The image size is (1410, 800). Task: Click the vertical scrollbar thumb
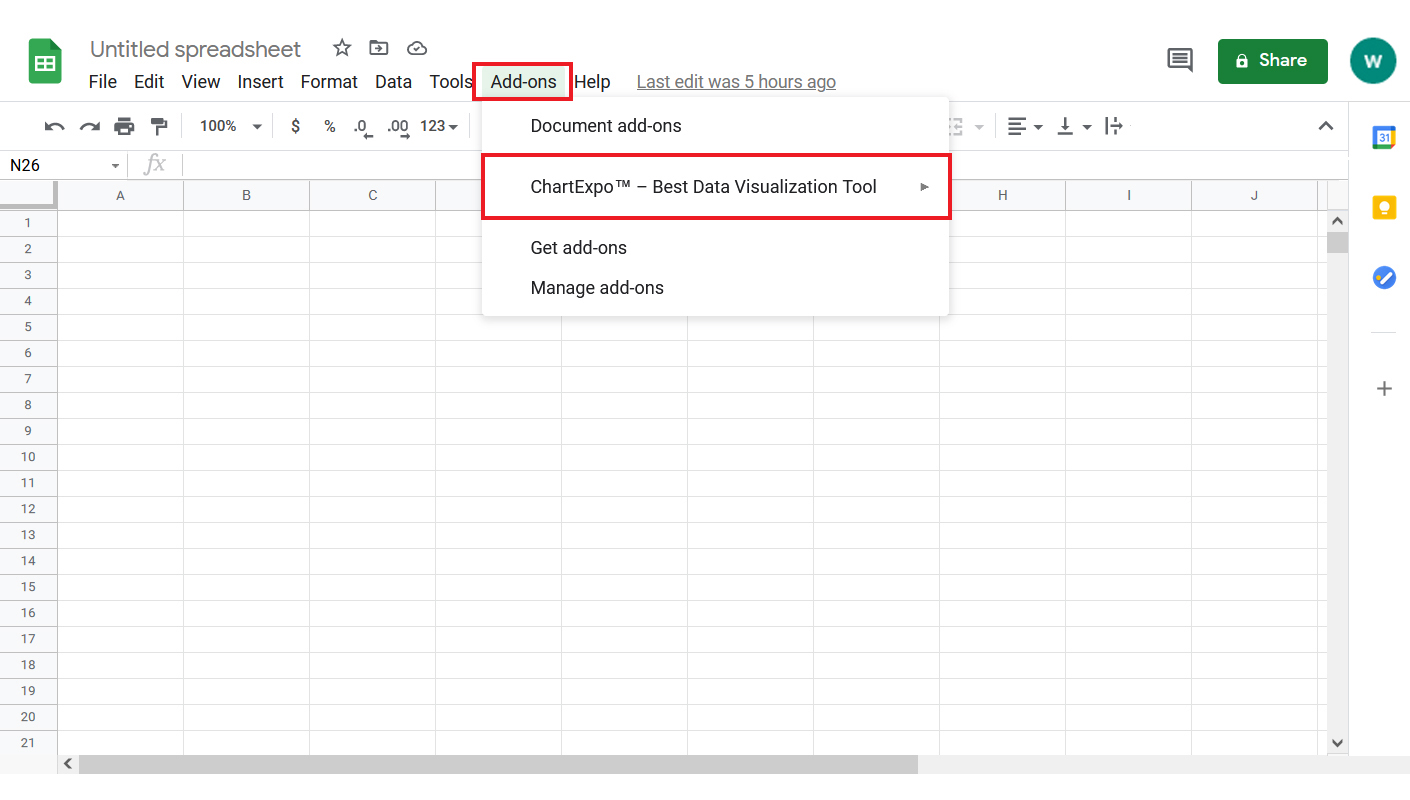click(1338, 242)
